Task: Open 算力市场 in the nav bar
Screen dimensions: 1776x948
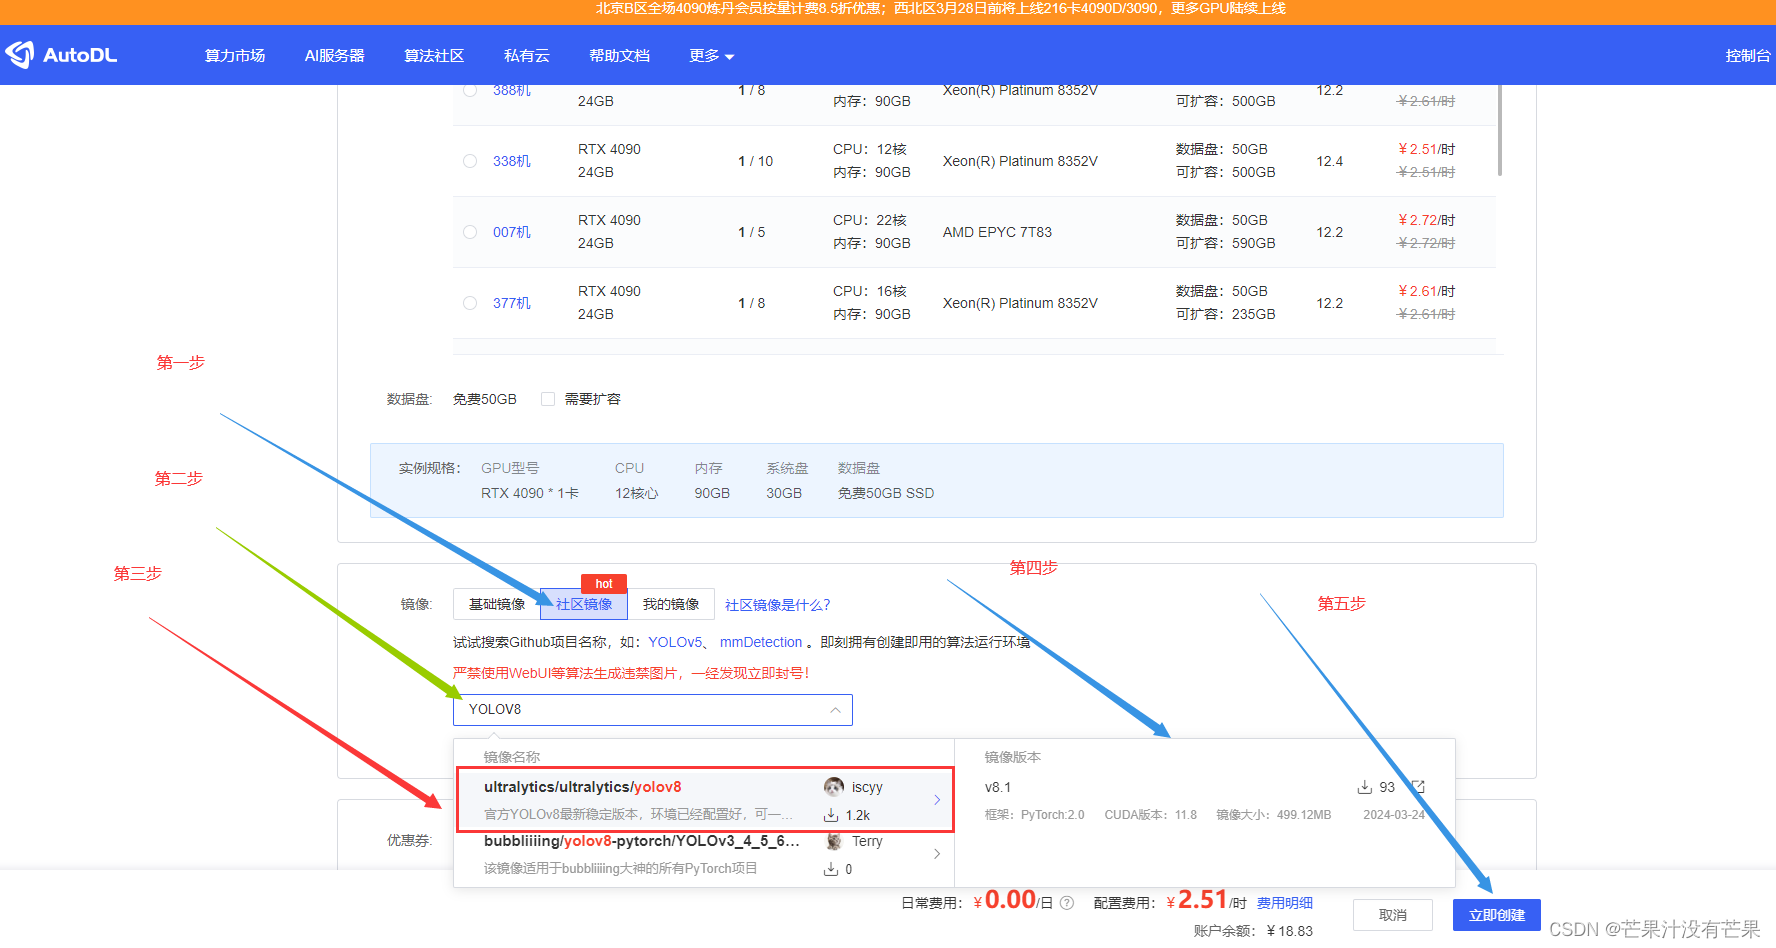Action: (235, 56)
